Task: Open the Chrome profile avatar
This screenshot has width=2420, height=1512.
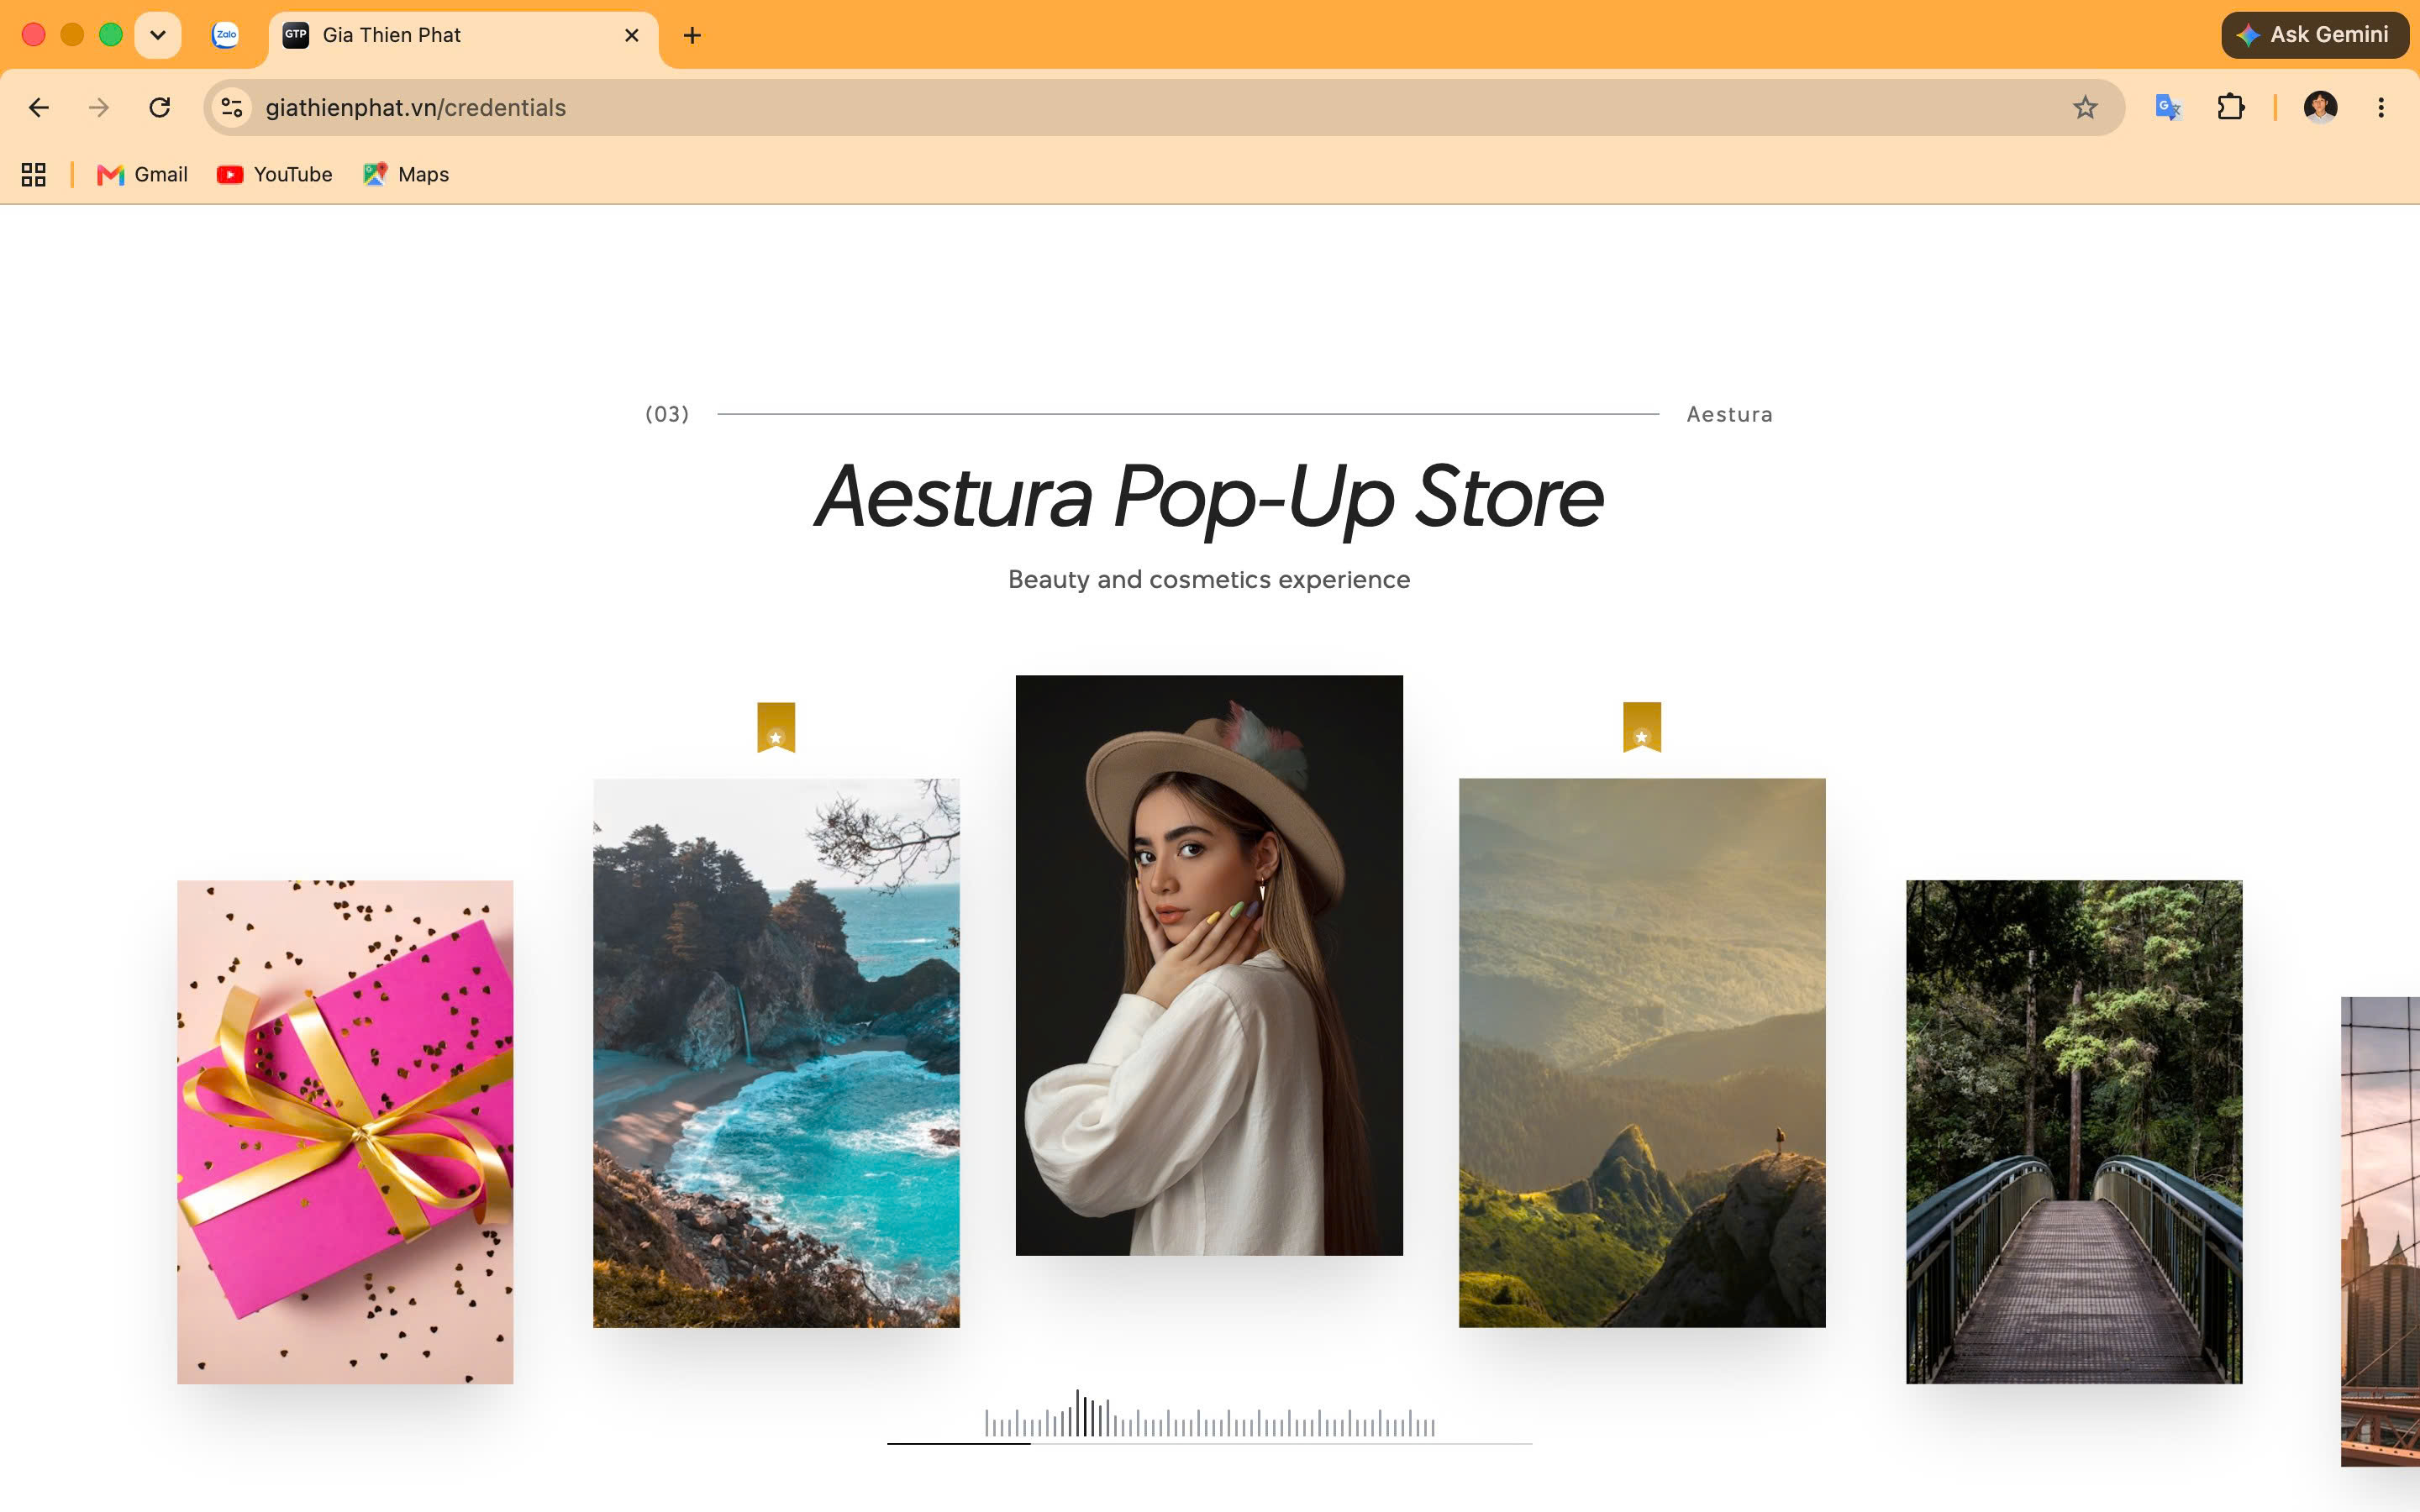Action: click(x=2320, y=107)
